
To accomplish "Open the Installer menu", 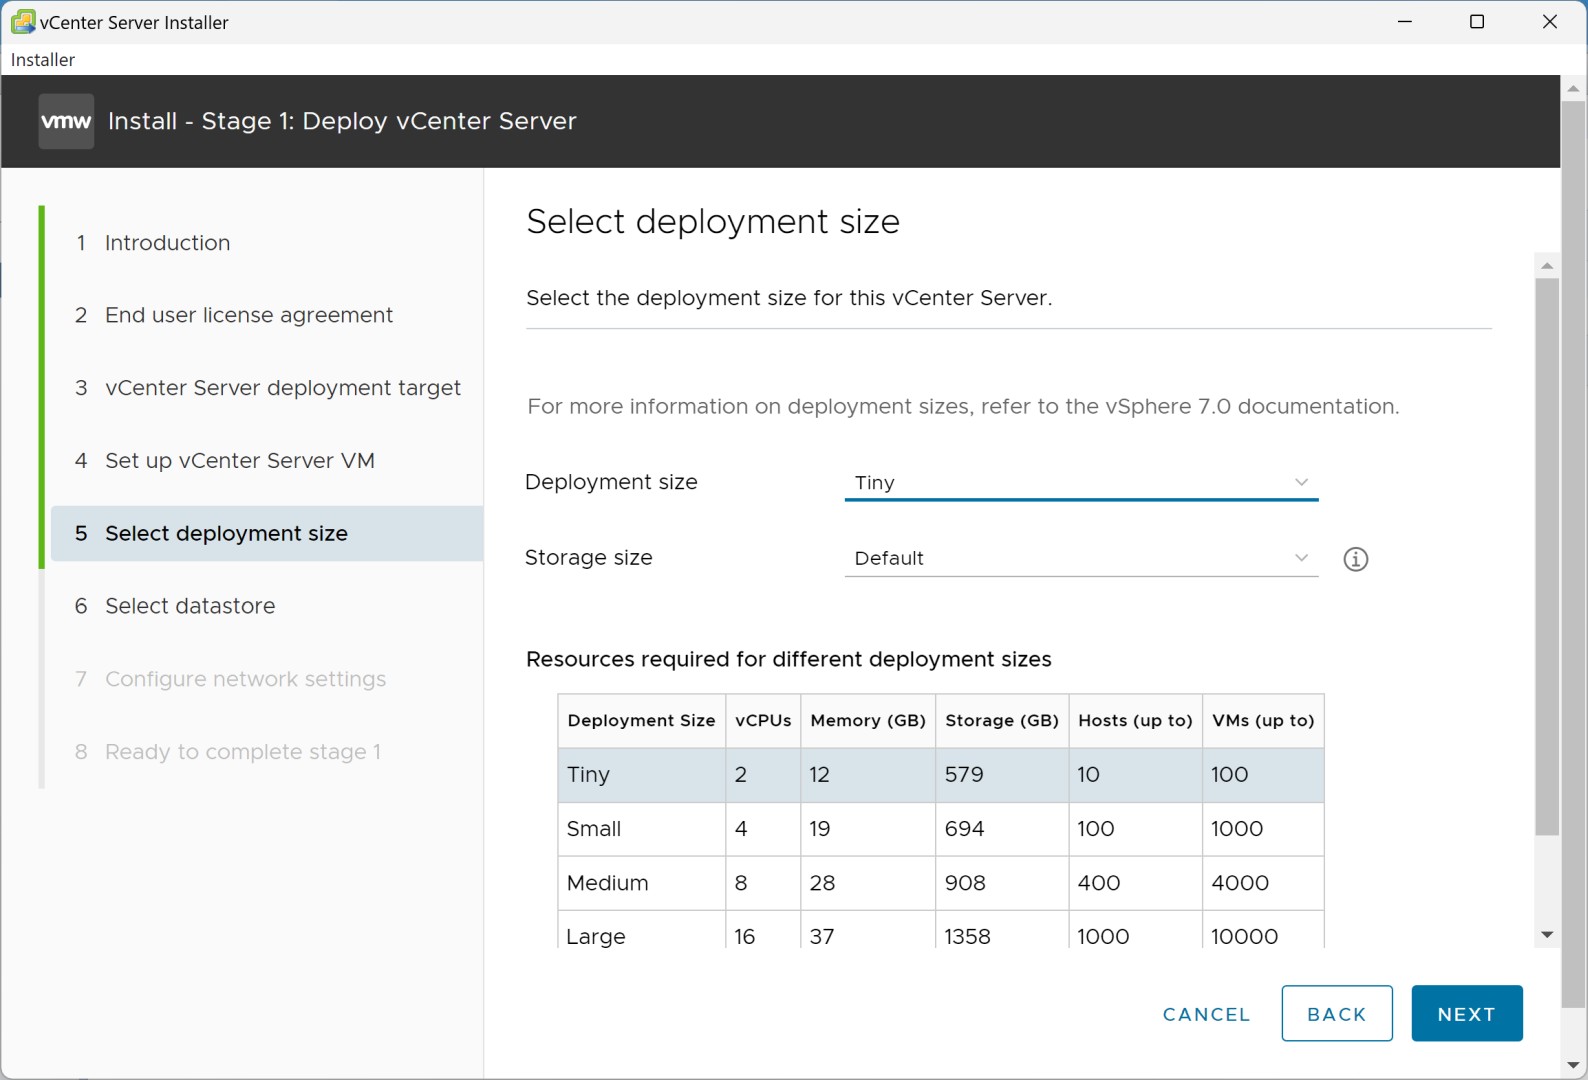I will pyautogui.click(x=43, y=60).
